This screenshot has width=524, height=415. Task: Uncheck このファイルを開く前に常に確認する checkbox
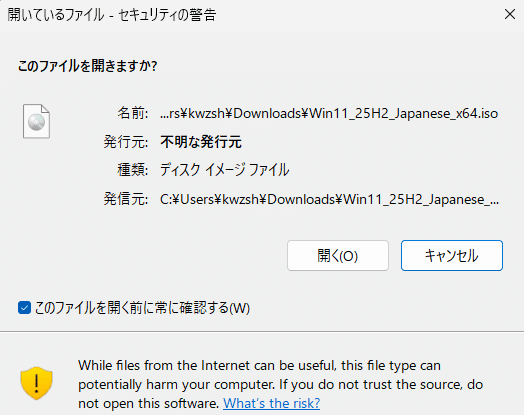pos(24,308)
